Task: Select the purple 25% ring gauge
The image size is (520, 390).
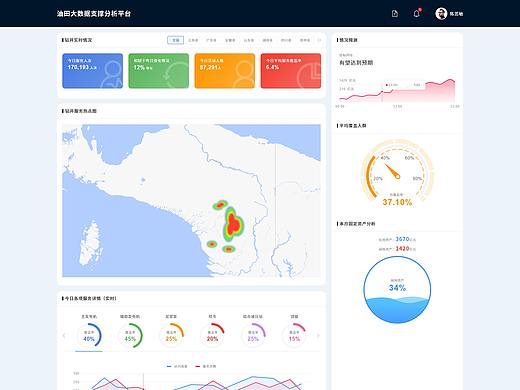Action: coord(253,335)
